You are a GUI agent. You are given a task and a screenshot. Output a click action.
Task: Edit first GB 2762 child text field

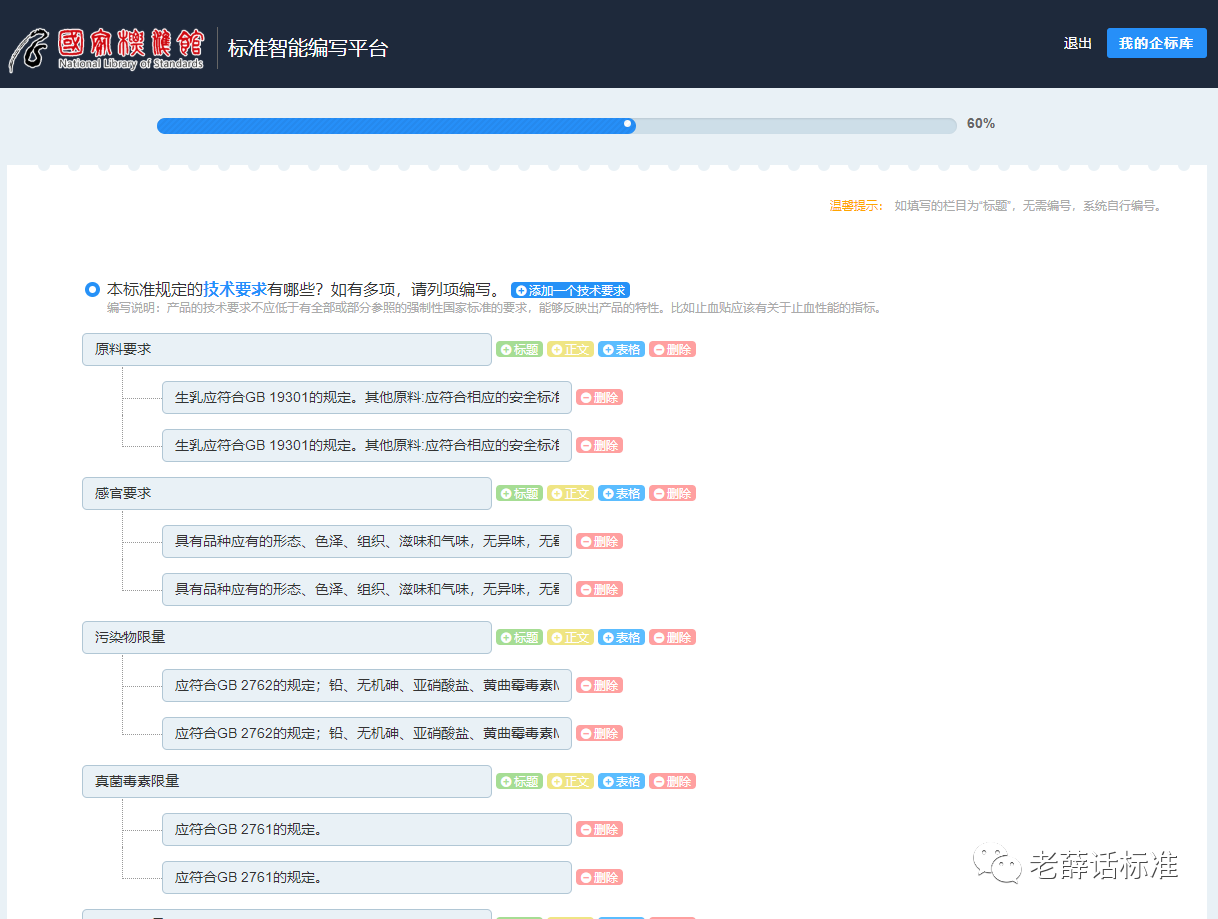tap(366, 686)
